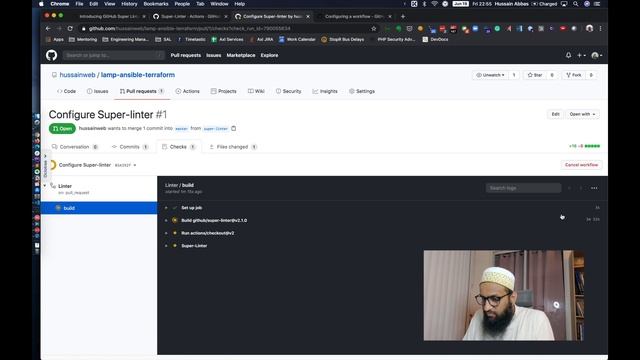Open the DevDocs bookmark
The height and width of the screenshot is (360, 640).
pos(436,40)
